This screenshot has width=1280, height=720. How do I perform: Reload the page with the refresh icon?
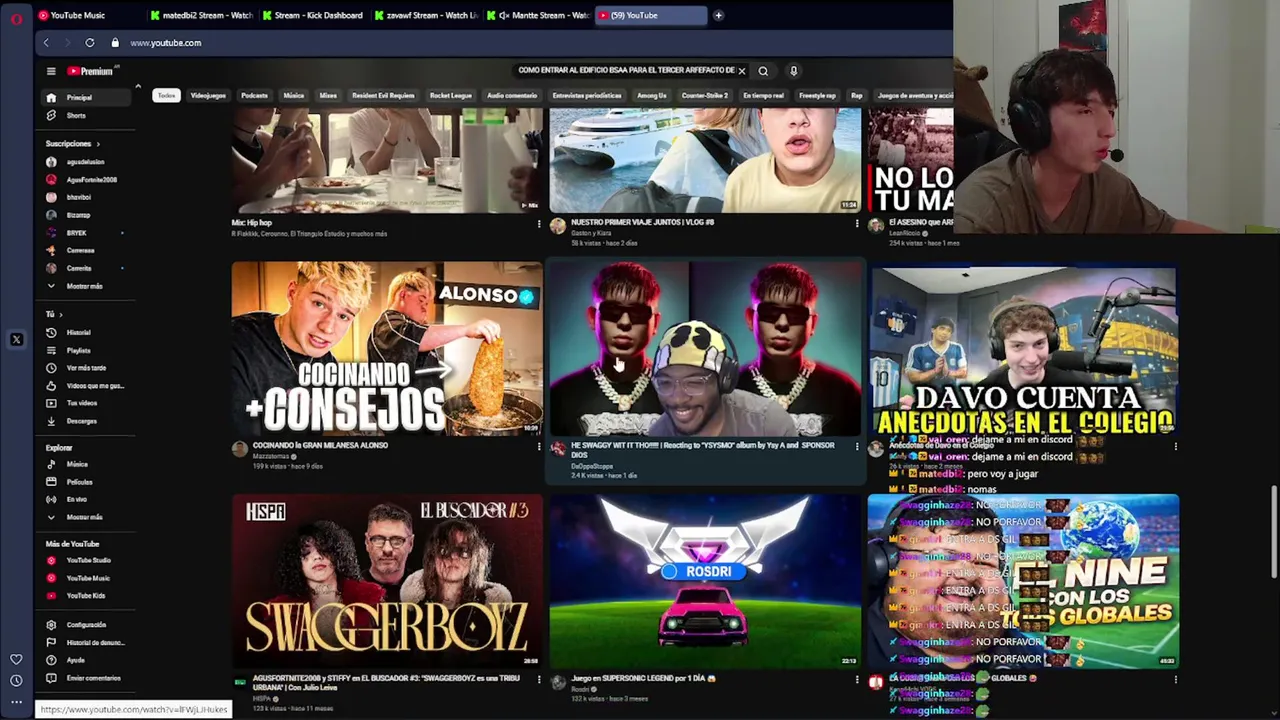pyautogui.click(x=90, y=43)
